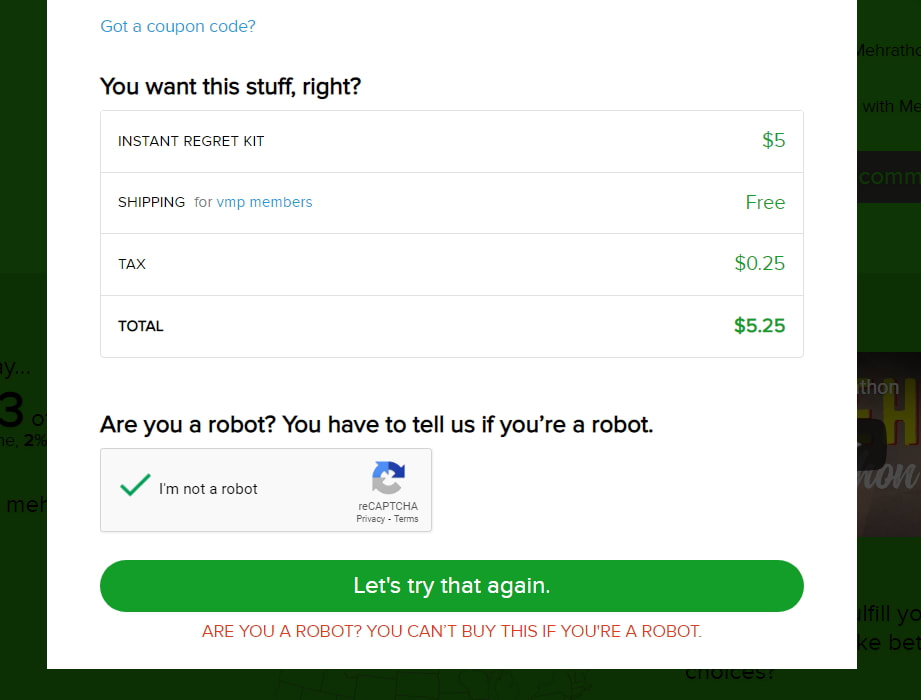Screen dimensions: 921x700
Task: Select the INSTANT REGRET KIT item label
Action: coord(191,141)
